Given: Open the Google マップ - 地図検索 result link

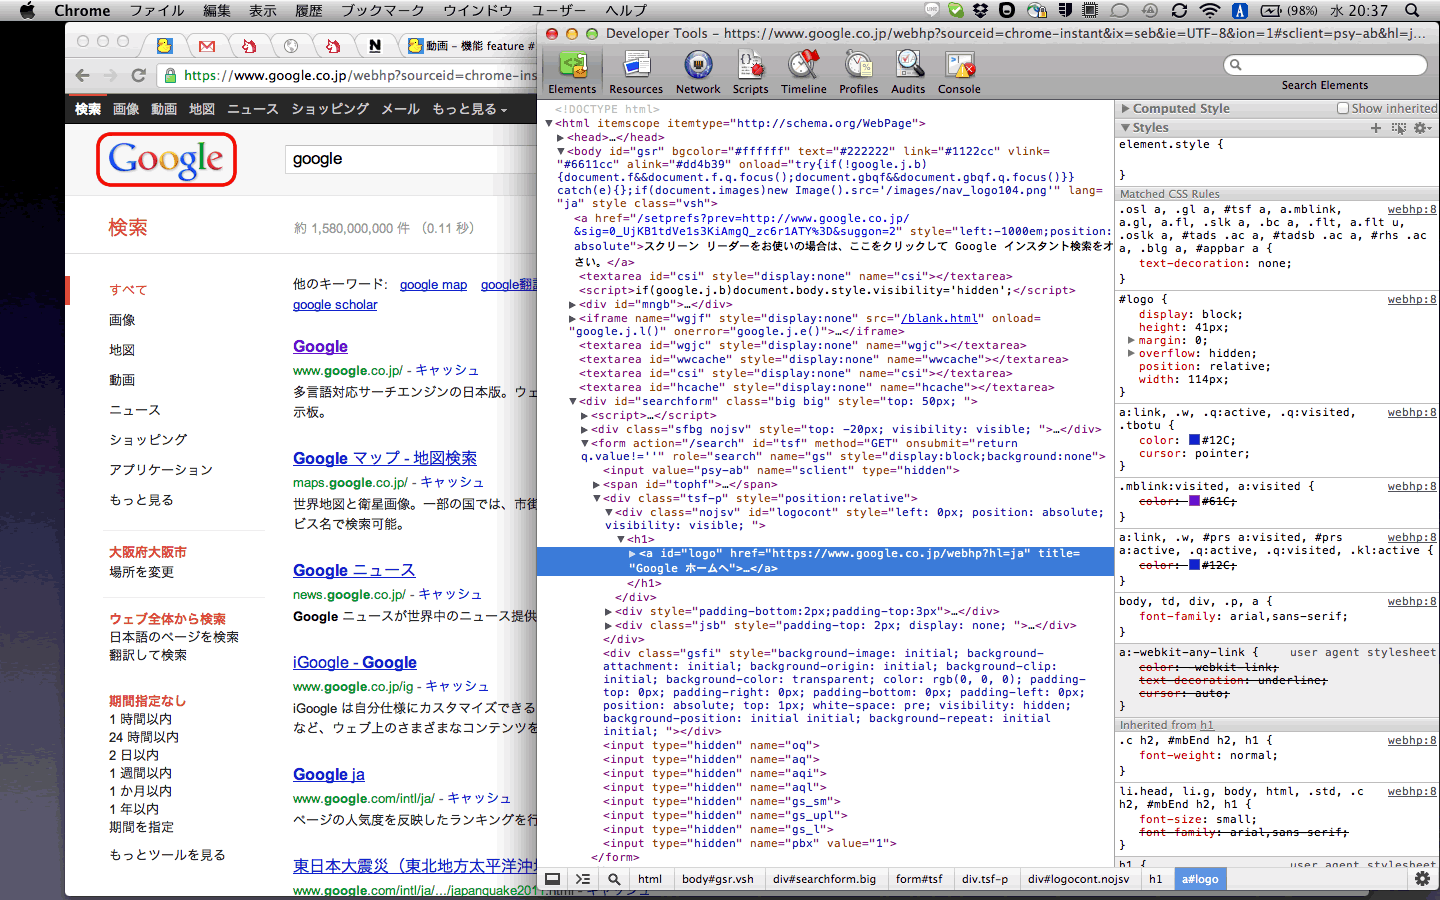Looking at the screenshot, I should [385, 458].
